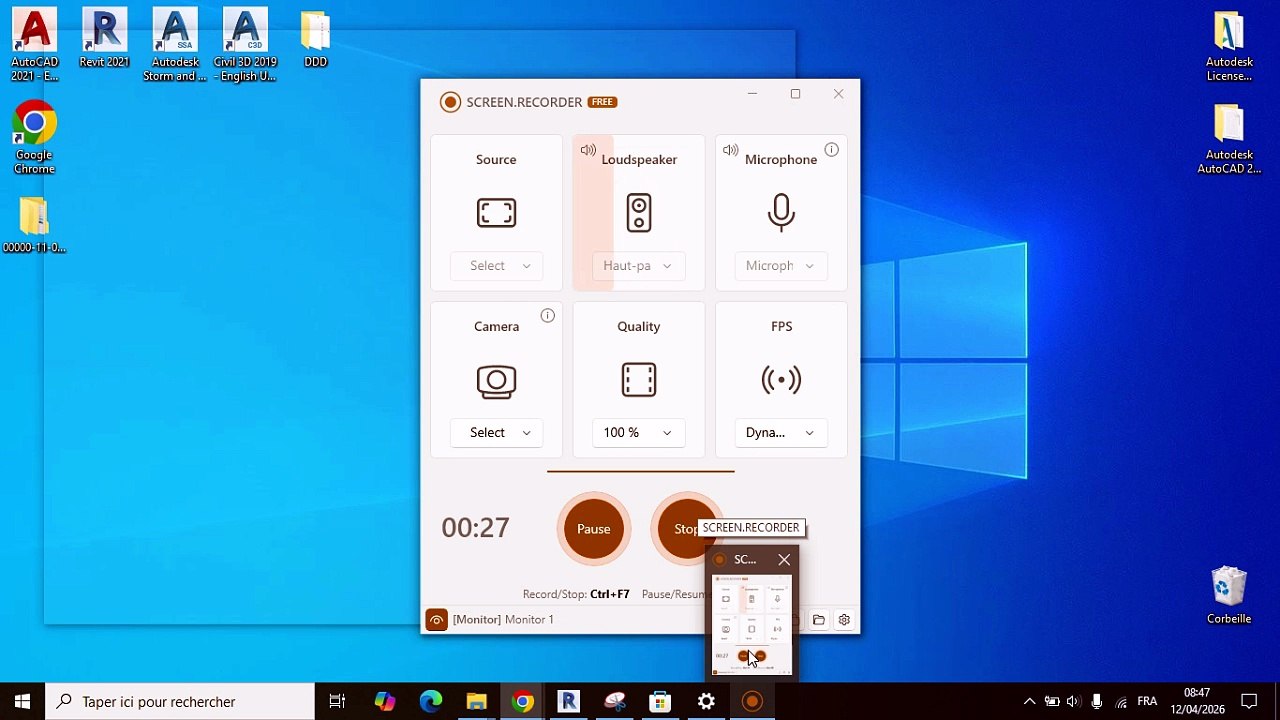
Task: Switch to Google Chrome in the taskbar
Action: tap(523, 702)
